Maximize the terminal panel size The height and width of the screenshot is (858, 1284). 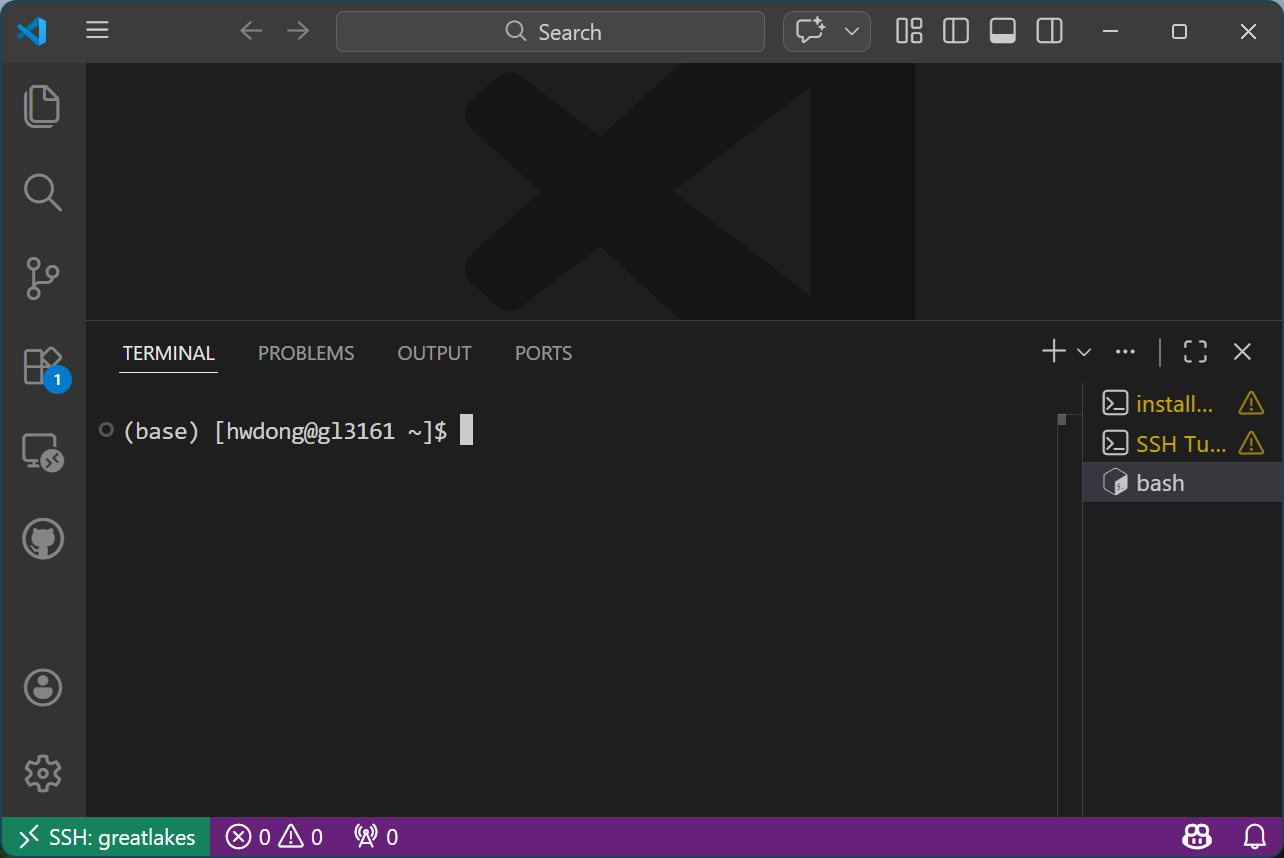(1195, 351)
